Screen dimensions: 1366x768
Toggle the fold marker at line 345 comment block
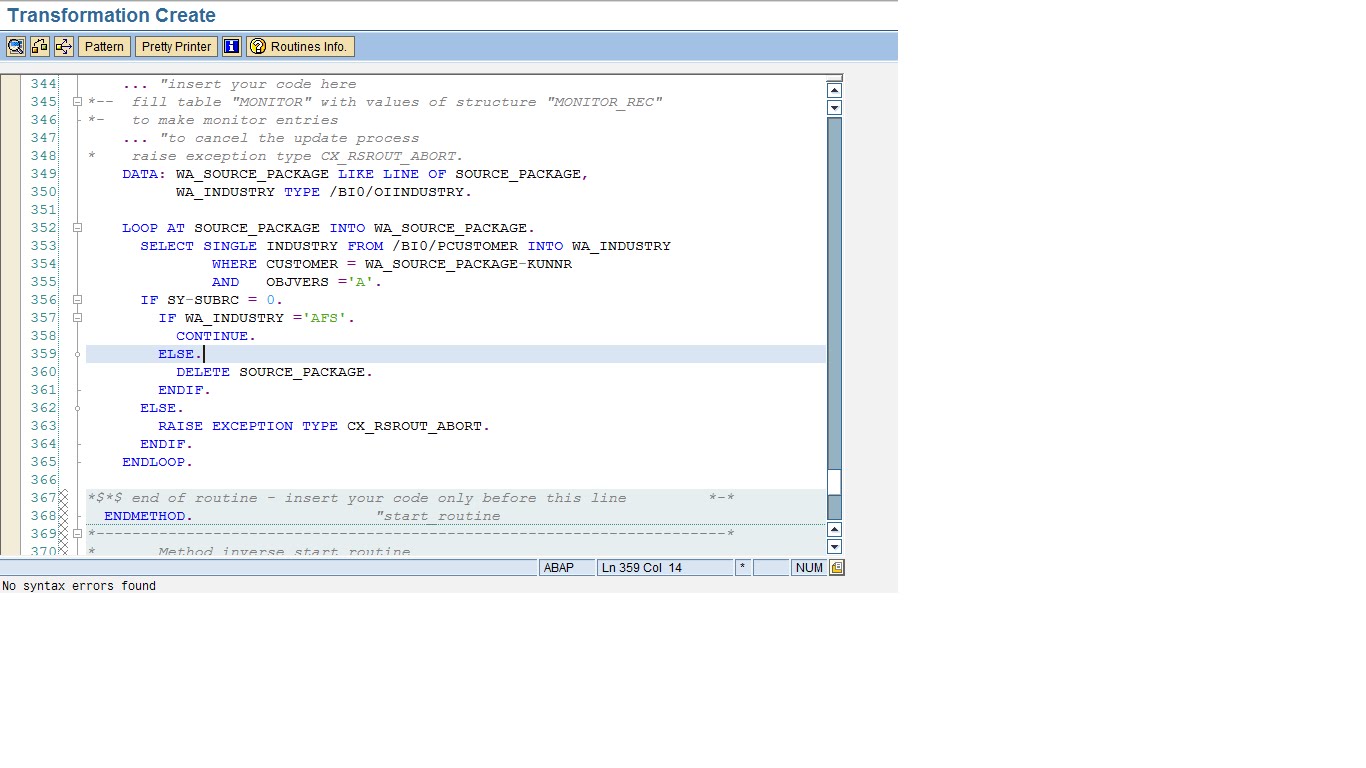tap(78, 101)
